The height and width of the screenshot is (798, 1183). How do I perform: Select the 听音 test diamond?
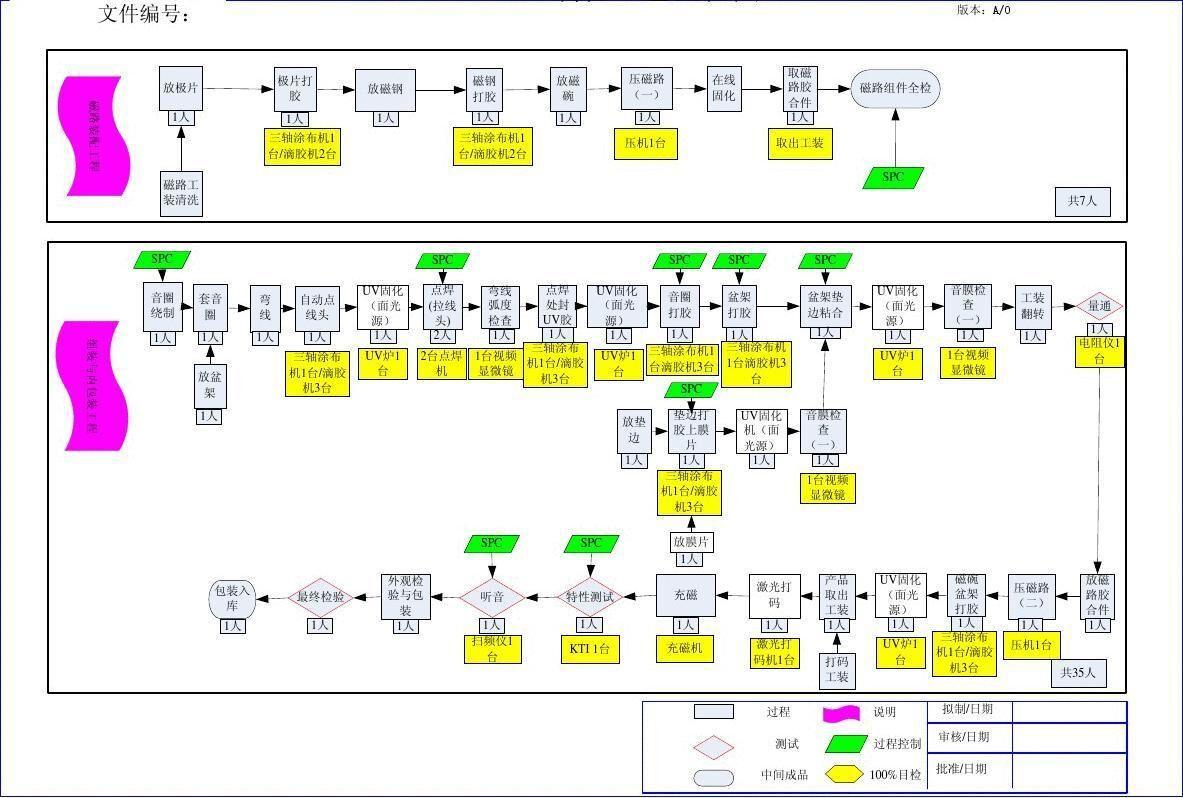[x=492, y=597]
